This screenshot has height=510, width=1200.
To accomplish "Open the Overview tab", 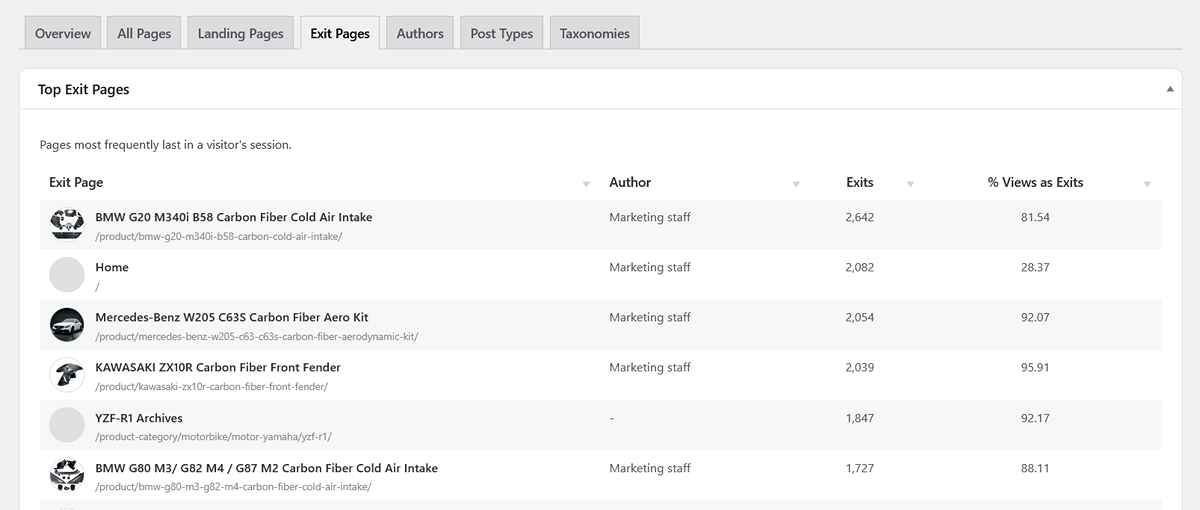I will pyautogui.click(x=63, y=33).
